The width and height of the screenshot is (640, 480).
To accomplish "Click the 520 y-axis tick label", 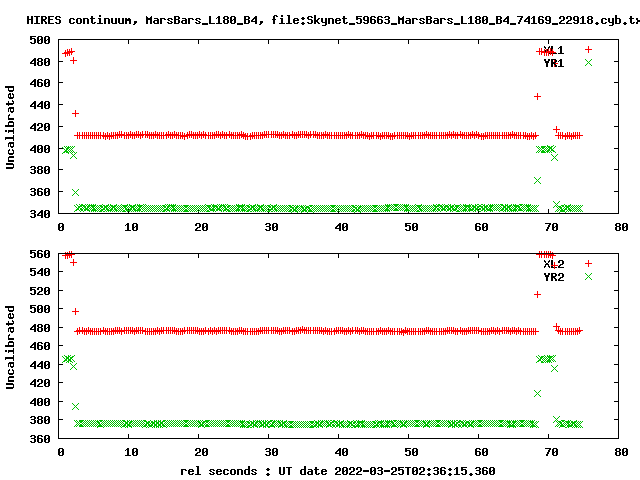I will coord(40,291).
